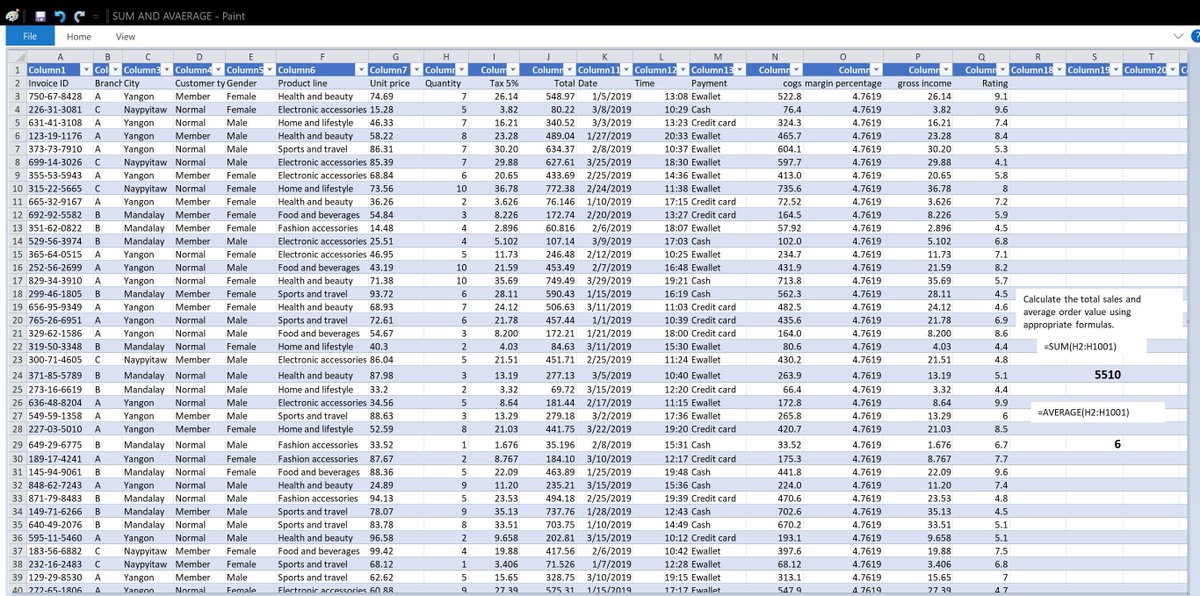This screenshot has width=1200, height=596.
Task: Switch to the Home tab
Action: (78, 35)
